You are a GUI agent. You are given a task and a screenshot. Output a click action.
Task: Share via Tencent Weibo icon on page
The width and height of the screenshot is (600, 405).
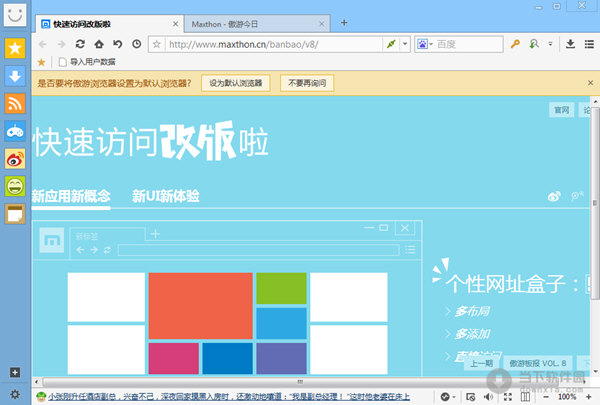(x=577, y=196)
